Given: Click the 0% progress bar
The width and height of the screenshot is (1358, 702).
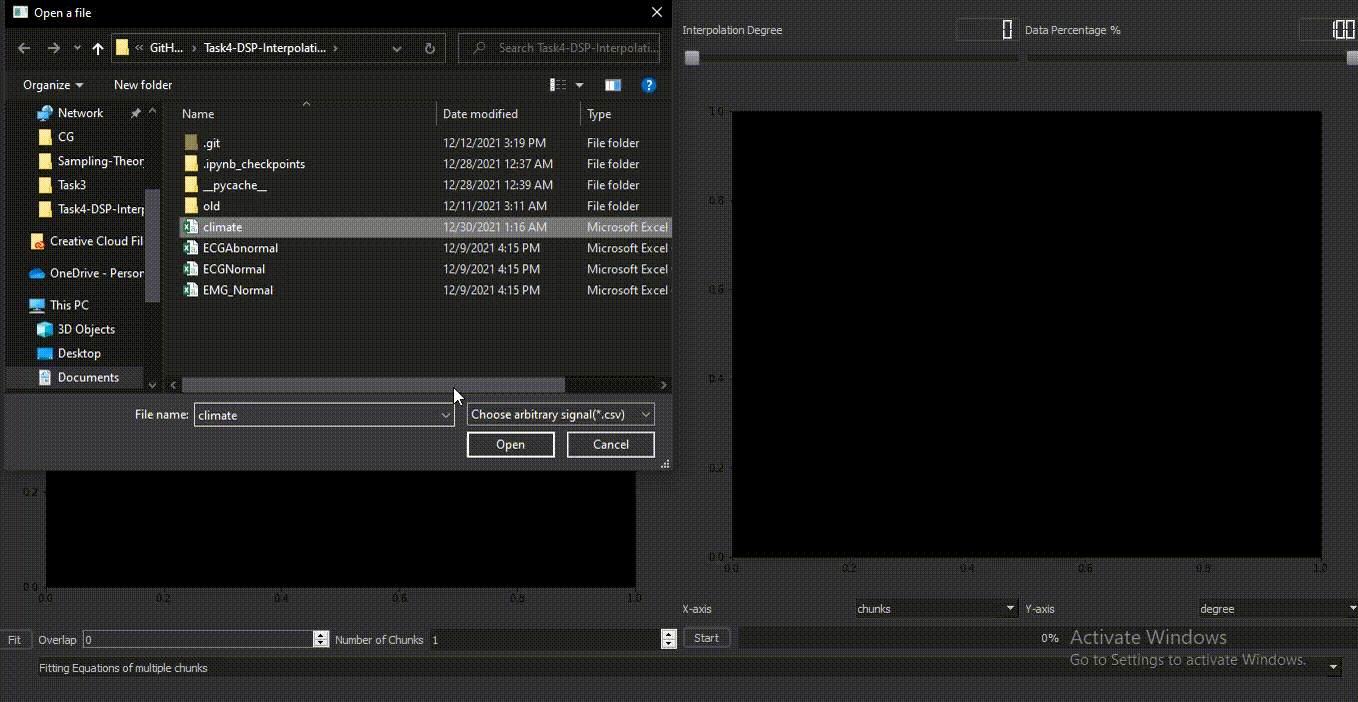Looking at the screenshot, I should pos(900,638).
